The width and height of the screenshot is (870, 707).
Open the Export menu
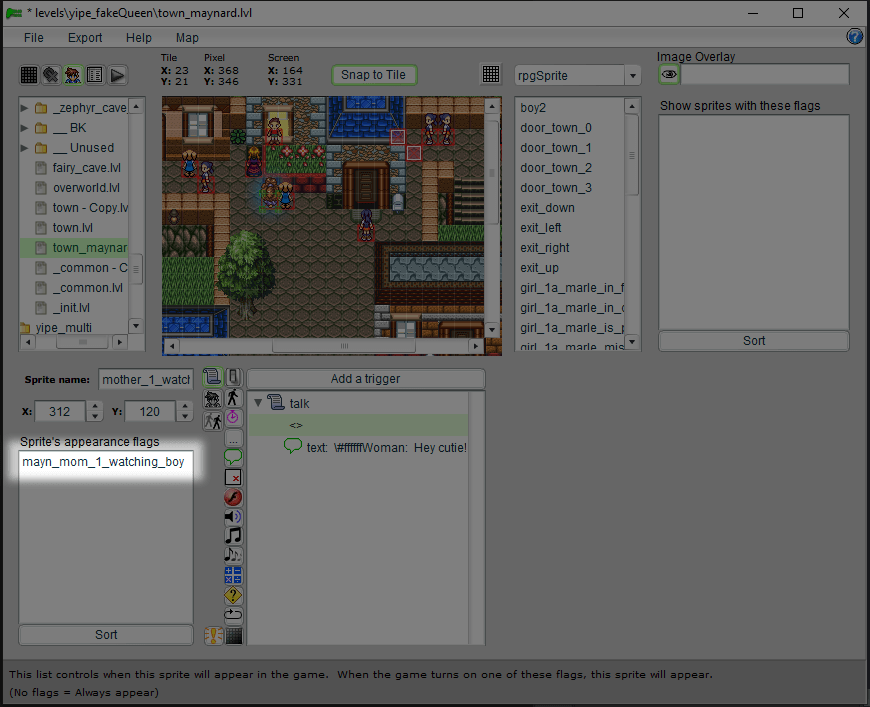point(85,38)
